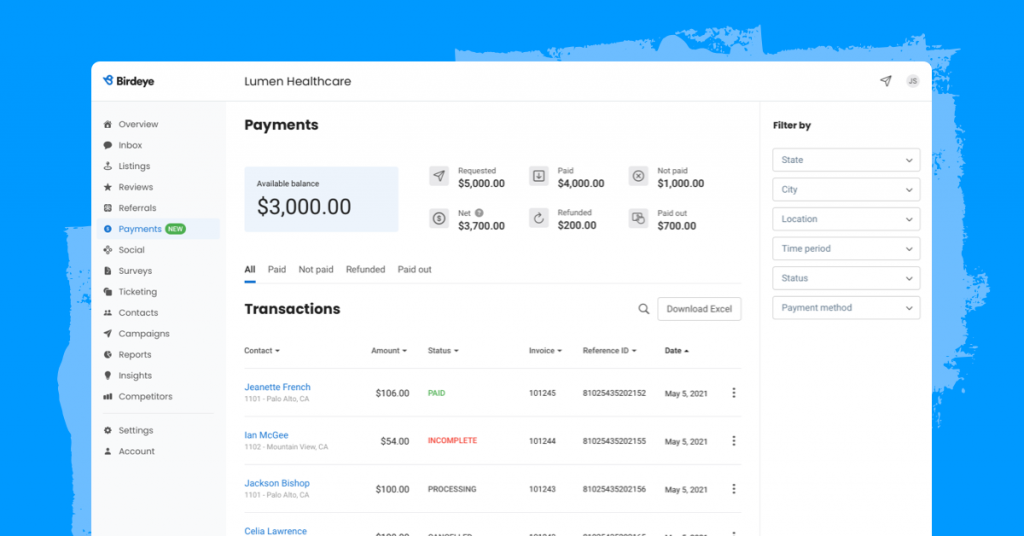Click the Not paid X-circle icon
This screenshot has width=1024, height=536.
638,176
